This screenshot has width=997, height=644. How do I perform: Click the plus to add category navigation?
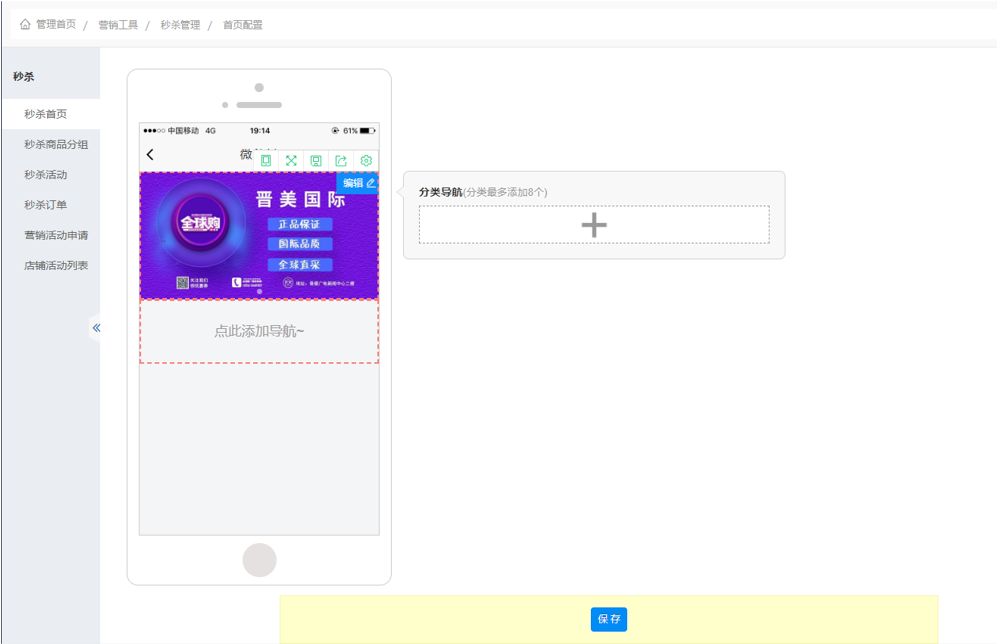[x=594, y=225]
